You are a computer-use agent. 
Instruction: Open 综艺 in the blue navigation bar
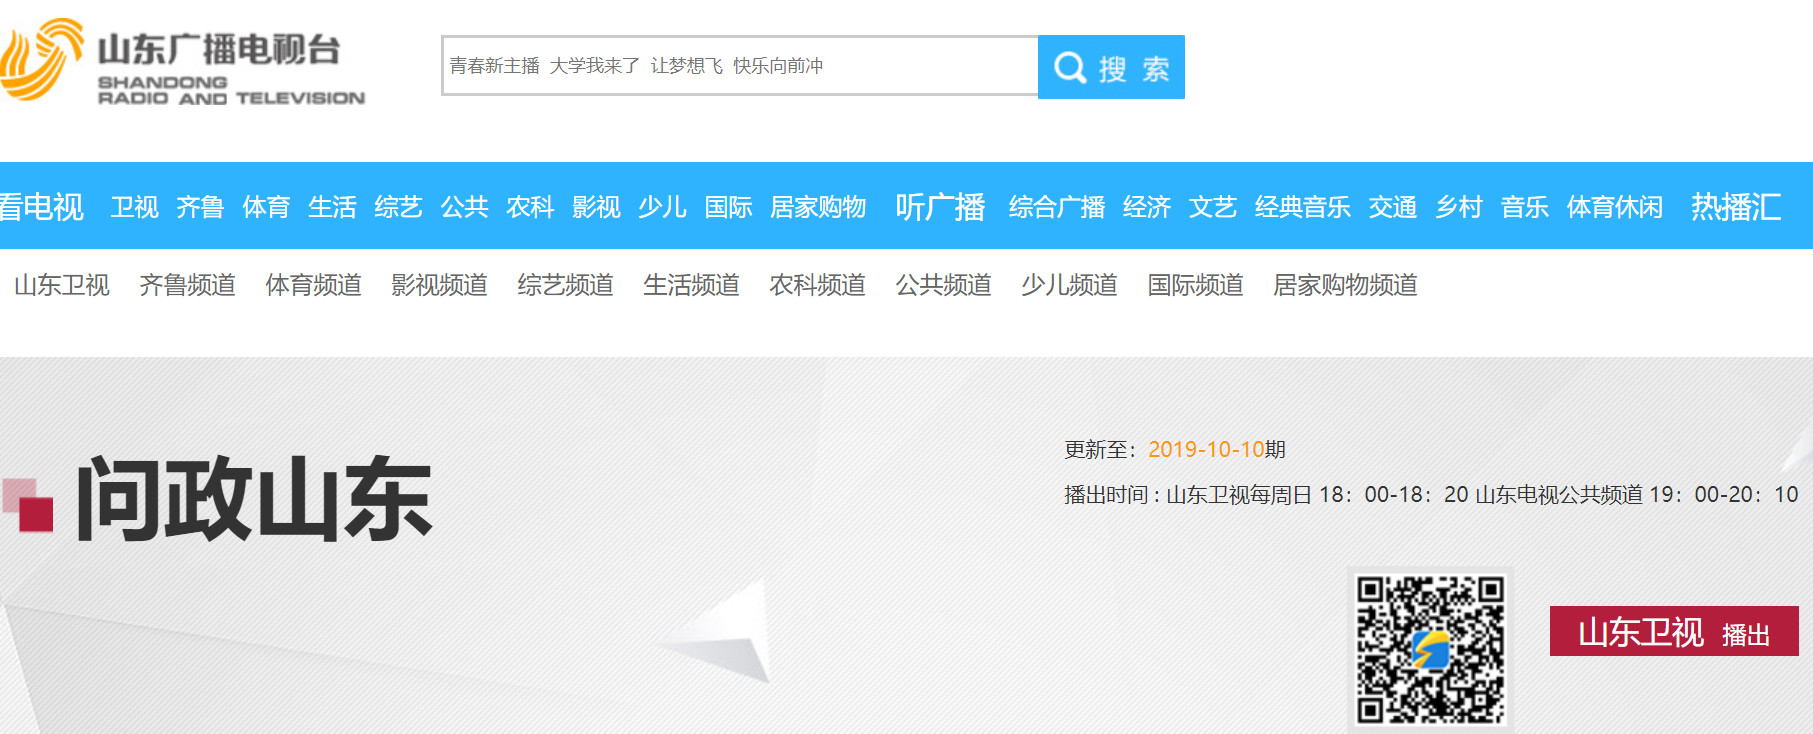(398, 207)
